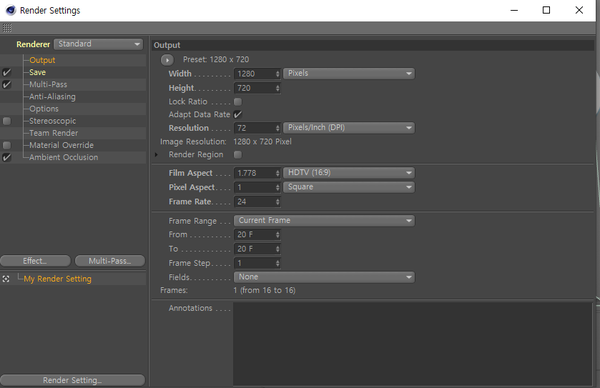This screenshot has height=388, width=600.
Task: Select Multi-Pass in the settings list
Action: click(48, 85)
